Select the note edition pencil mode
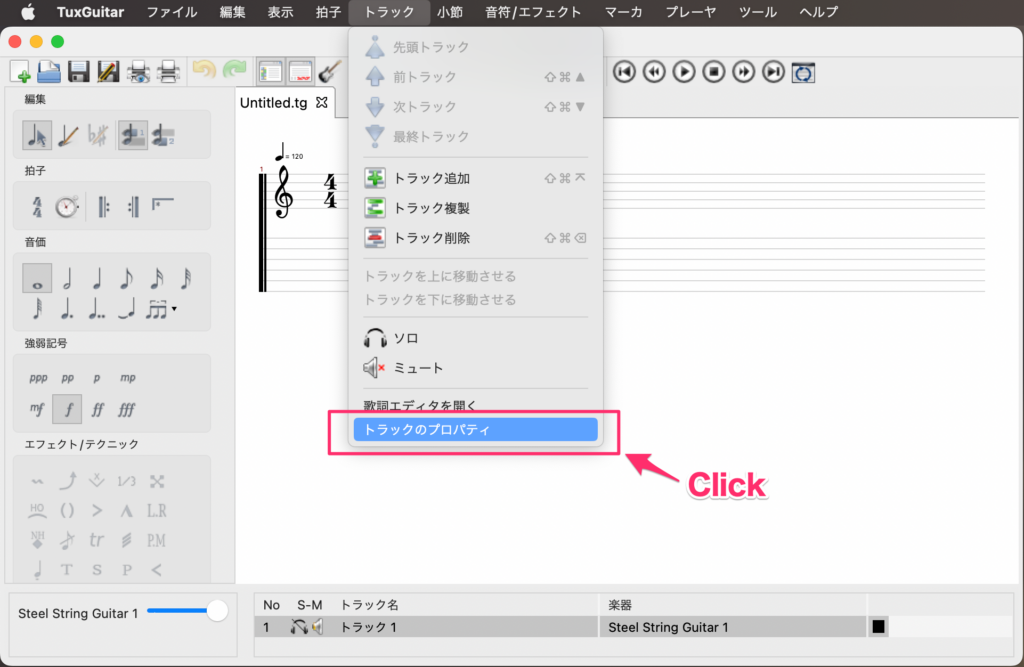 pos(67,136)
